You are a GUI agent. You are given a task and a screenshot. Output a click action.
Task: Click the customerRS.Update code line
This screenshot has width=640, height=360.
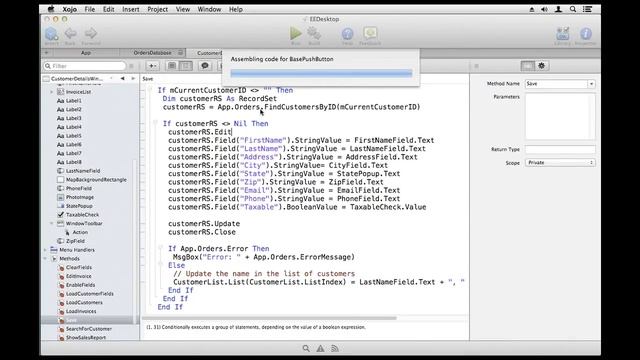point(204,224)
